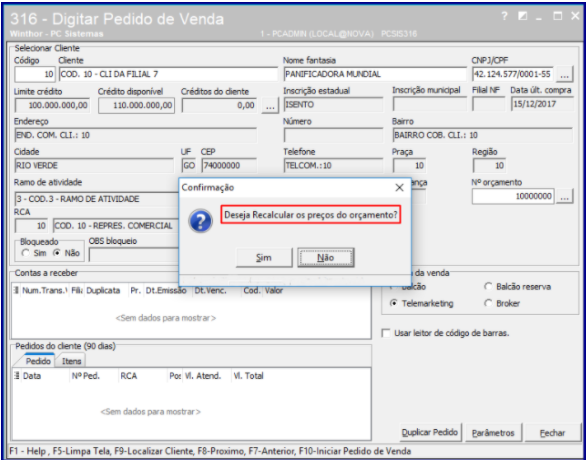Click the status bar shortcut text
This screenshot has height=460, width=588.
coord(210,451)
